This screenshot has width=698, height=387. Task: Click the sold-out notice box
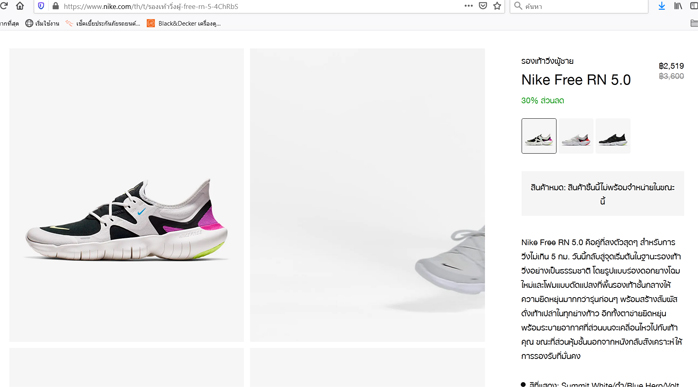[x=603, y=194]
